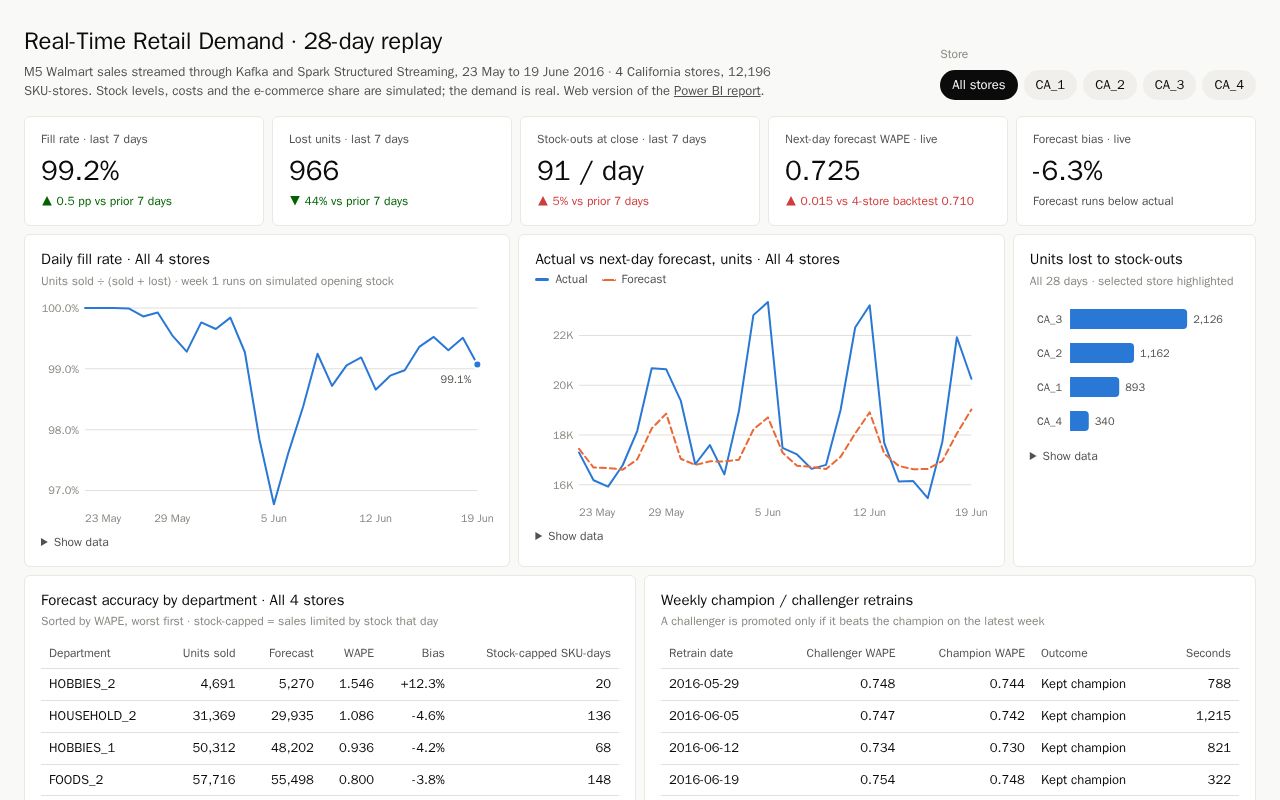The image size is (1280, 800).
Task: Click the Forecast bias value -6.3%
Action: pos(1068,171)
